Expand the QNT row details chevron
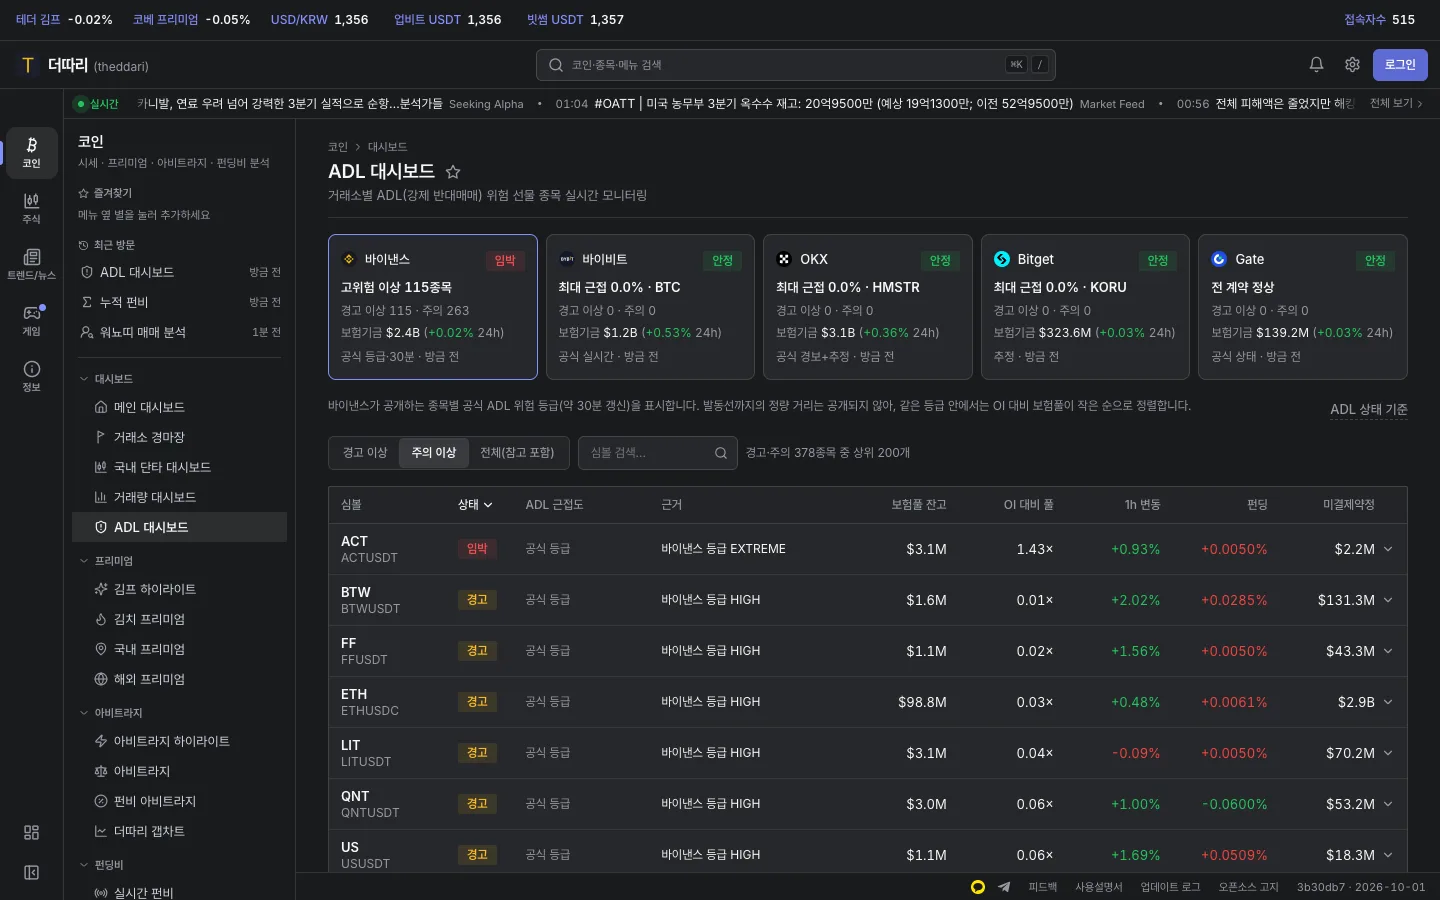The height and width of the screenshot is (900, 1440). [1388, 804]
